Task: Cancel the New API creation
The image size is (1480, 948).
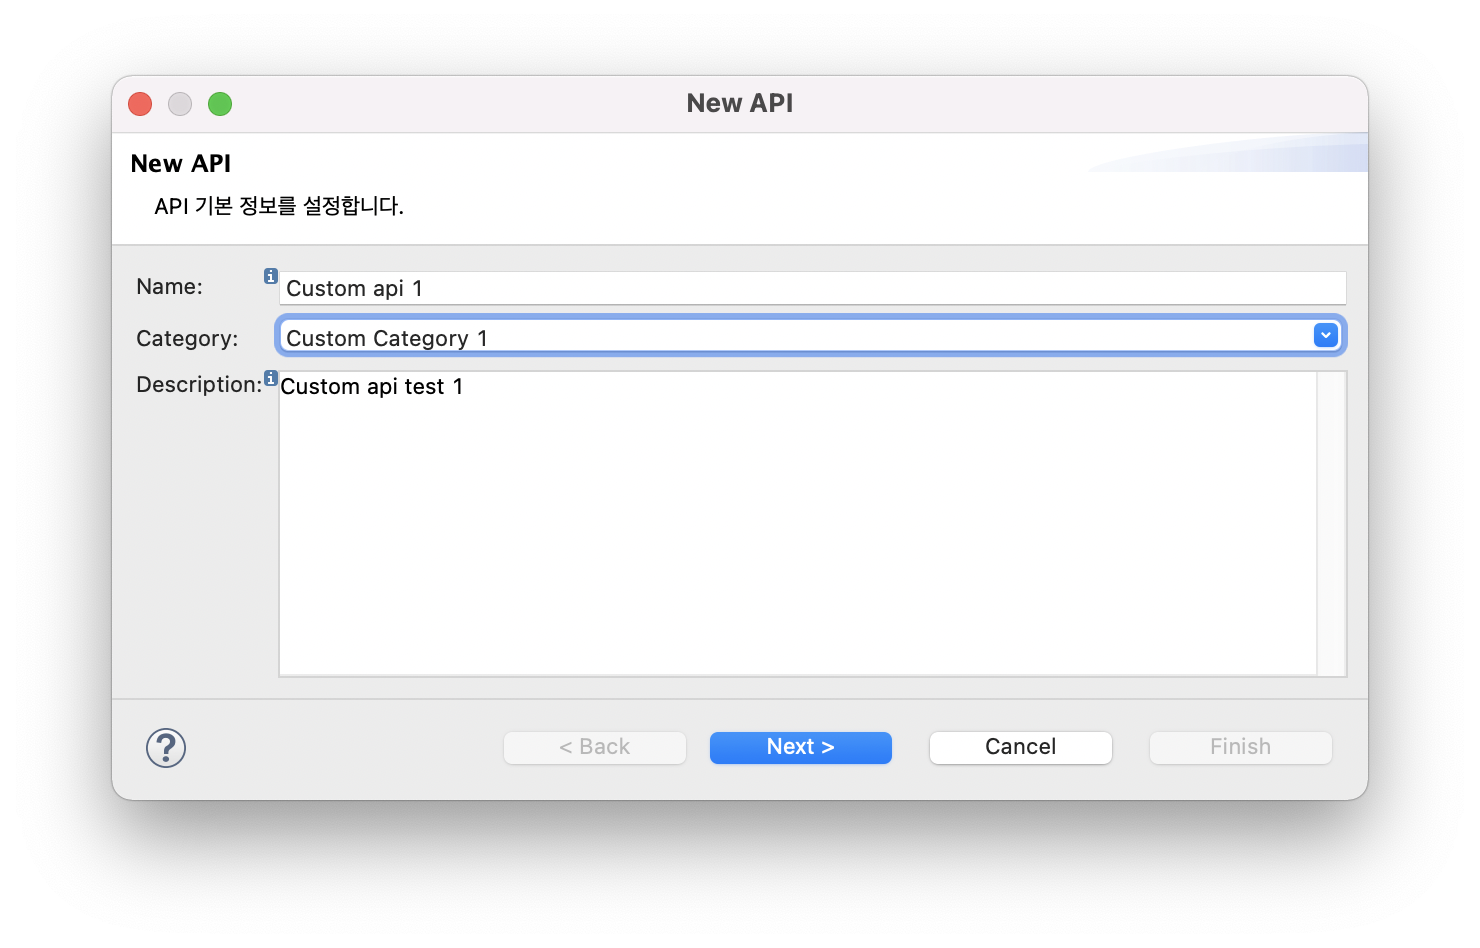Action: click(1020, 747)
